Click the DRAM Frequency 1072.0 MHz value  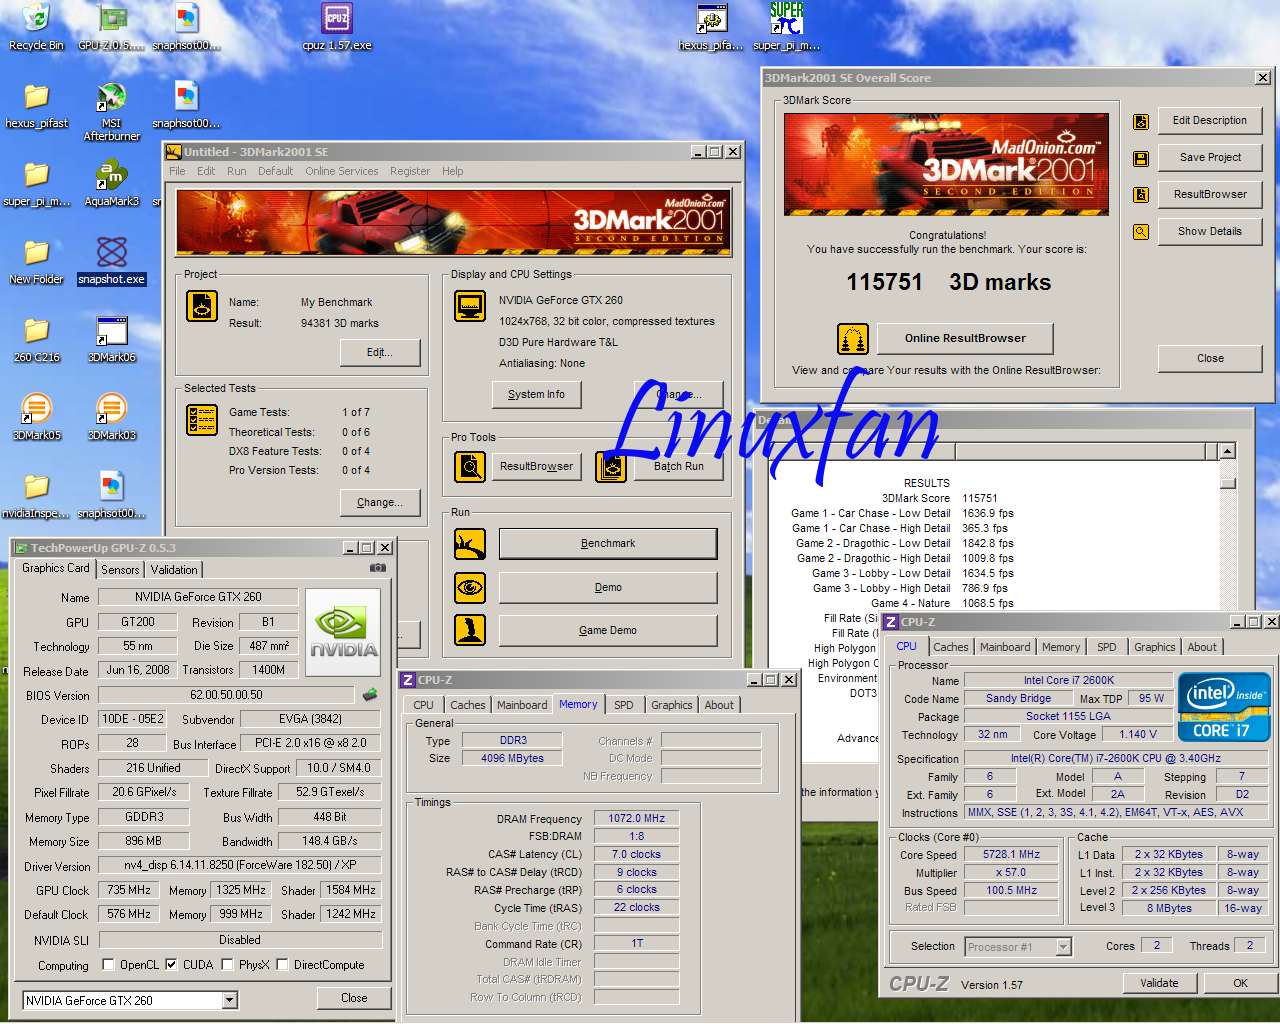[637, 819]
